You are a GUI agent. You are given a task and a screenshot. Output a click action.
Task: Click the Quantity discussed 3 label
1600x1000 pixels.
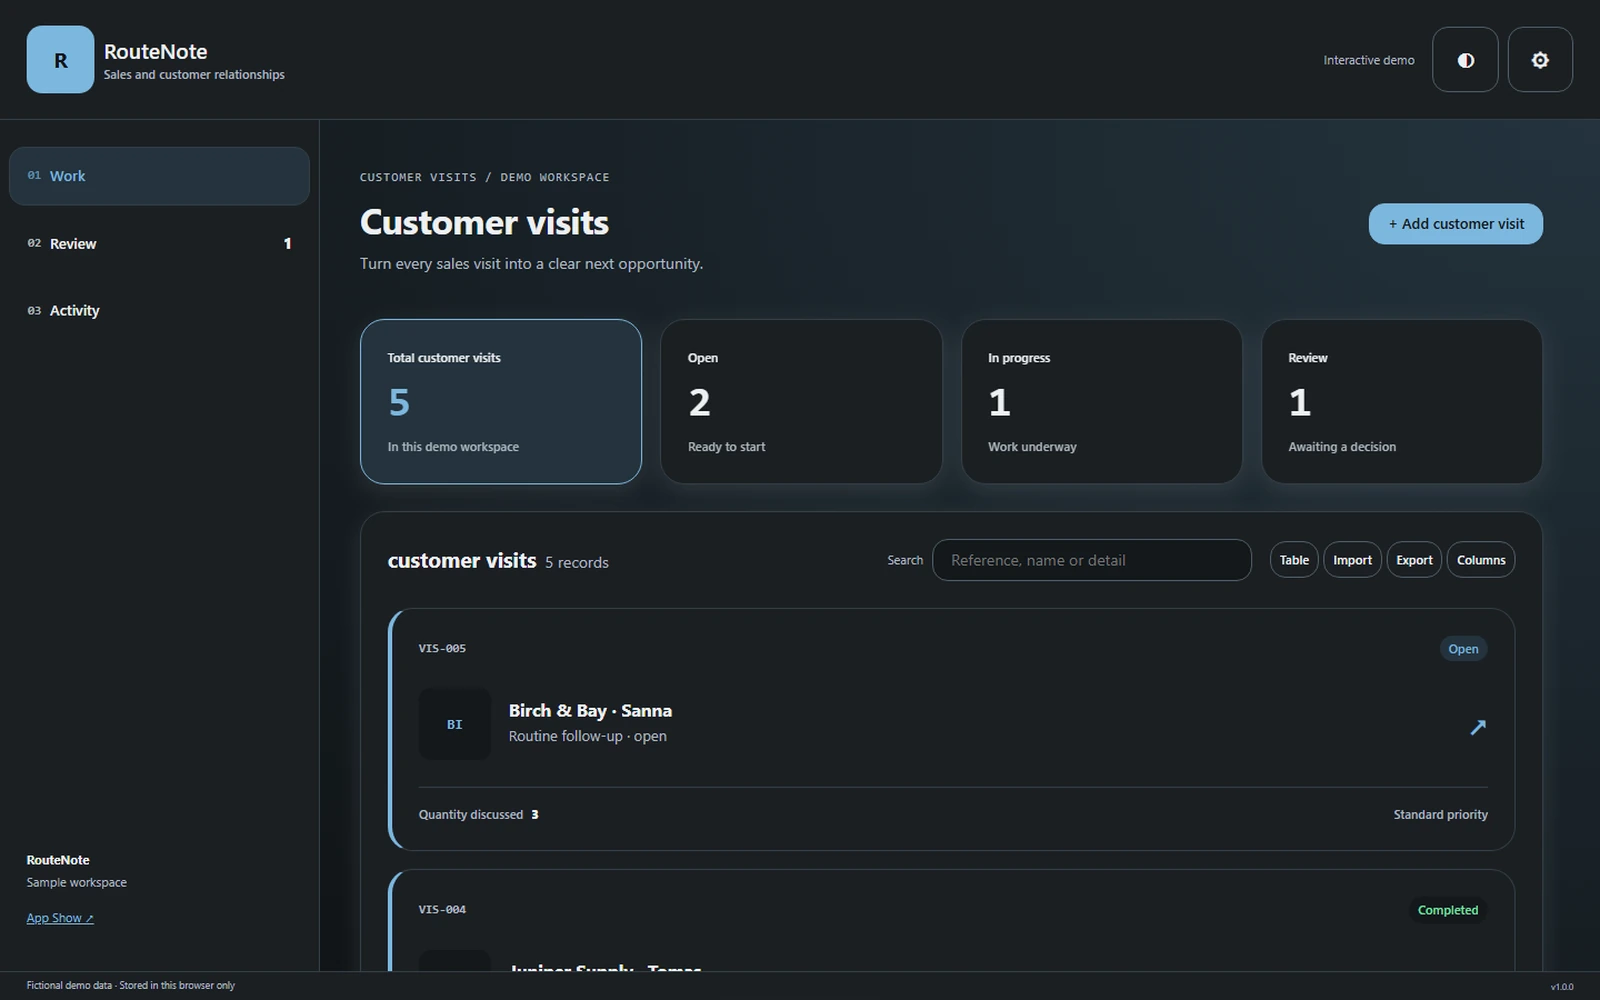pyautogui.click(x=479, y=815)
